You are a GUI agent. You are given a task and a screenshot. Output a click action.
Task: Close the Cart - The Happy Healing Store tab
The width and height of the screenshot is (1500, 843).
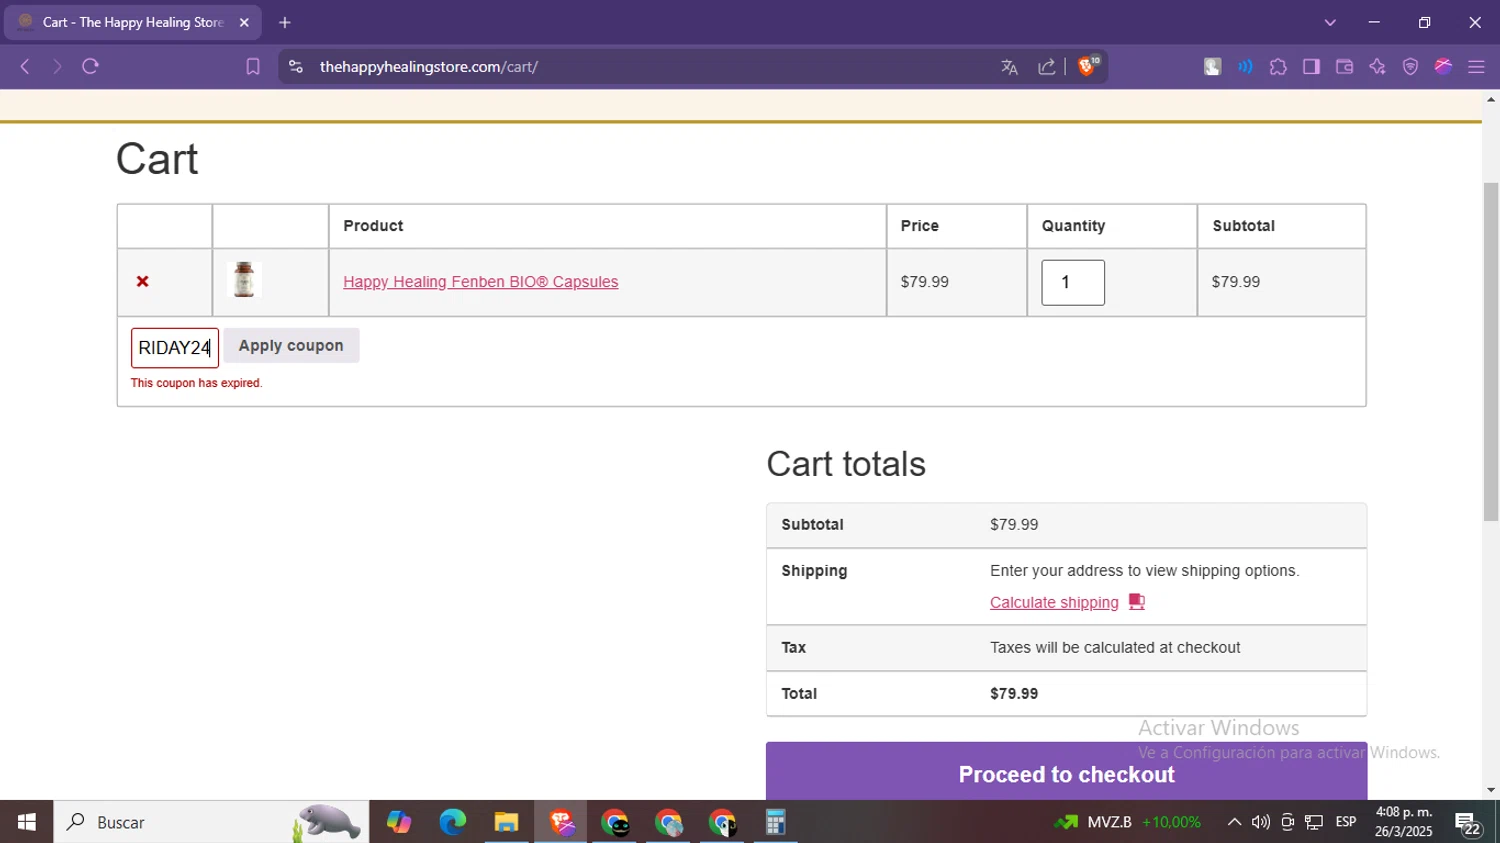point(244,22)
